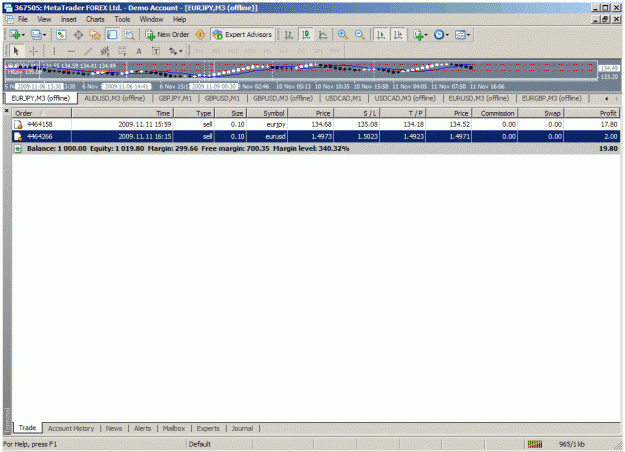The width and height of the screenshot is (625, 452).
Task: Open the Experts terminal tab
Action: tap(208, 428)
